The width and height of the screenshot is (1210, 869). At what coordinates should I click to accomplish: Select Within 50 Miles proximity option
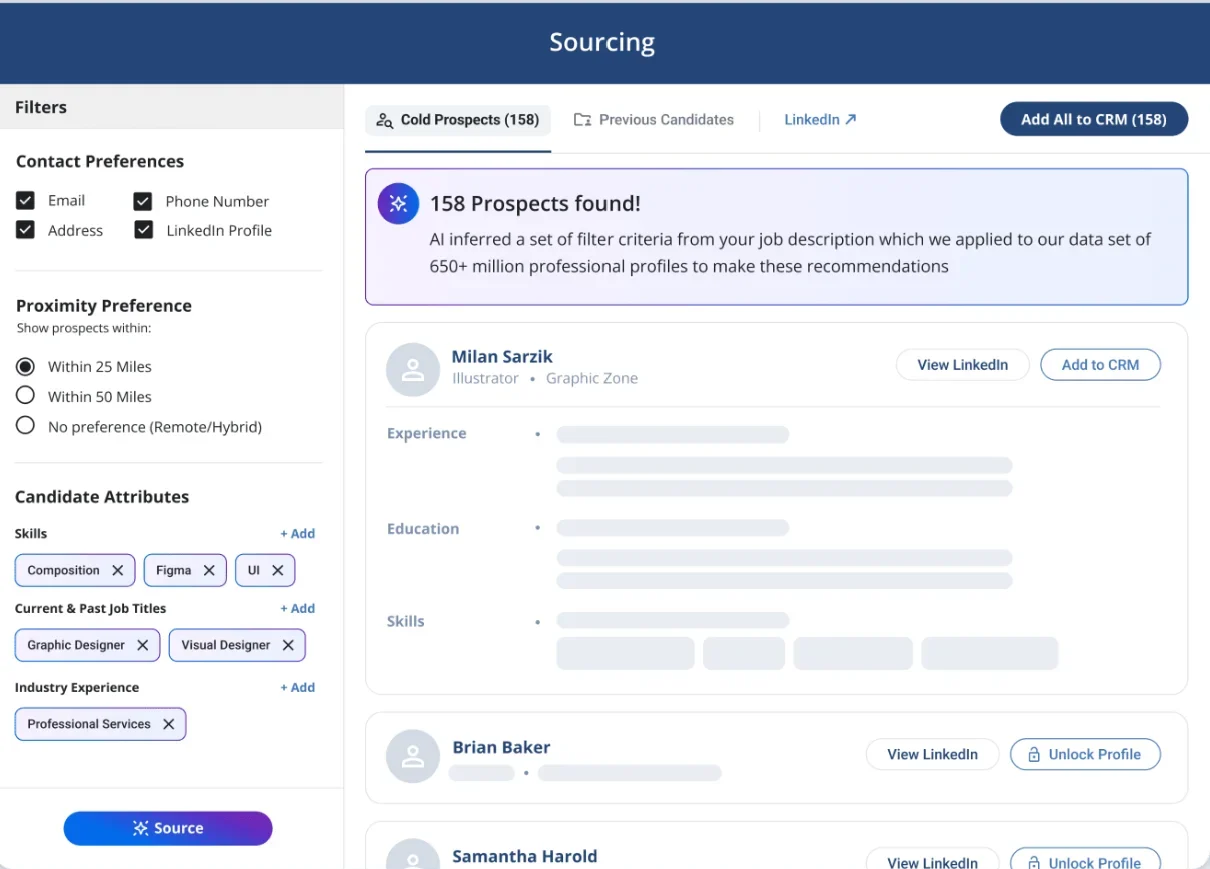click(x=25, y=396)
